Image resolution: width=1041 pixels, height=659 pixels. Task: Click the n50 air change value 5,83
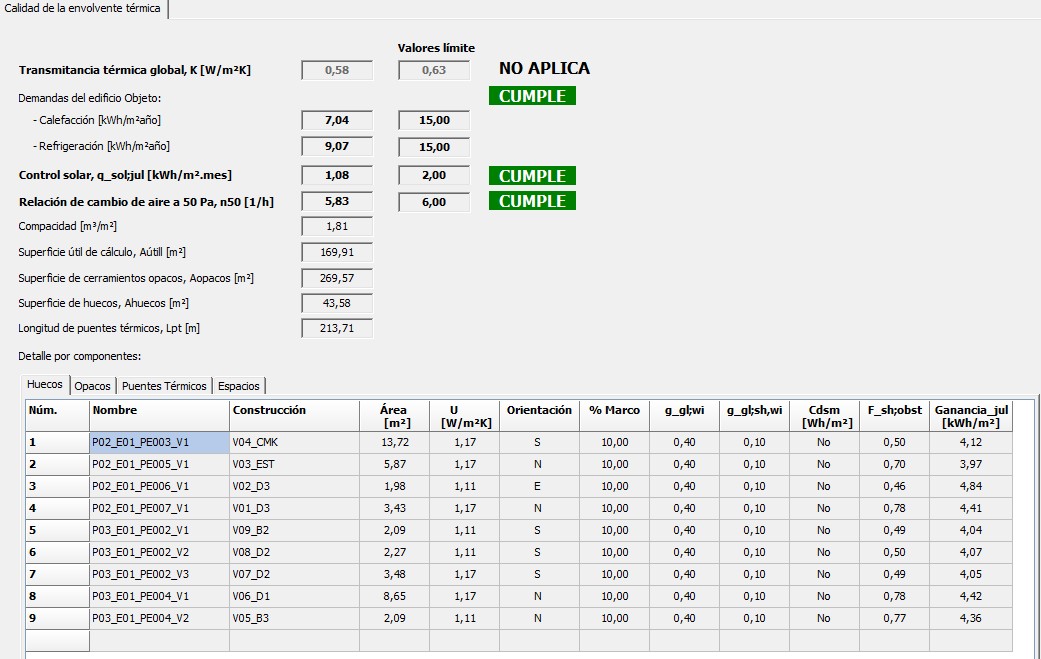click(x=337, y=201)
